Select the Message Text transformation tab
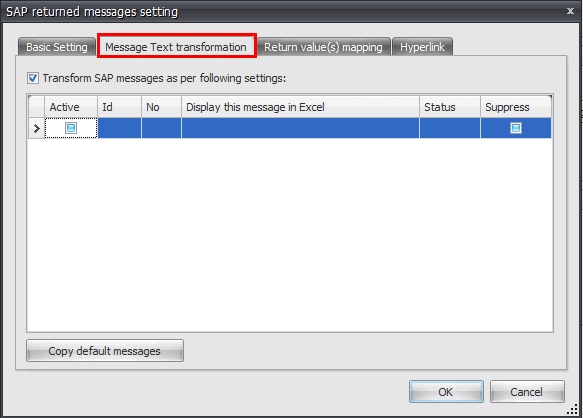The image size is (583, 418). point(176,46)
